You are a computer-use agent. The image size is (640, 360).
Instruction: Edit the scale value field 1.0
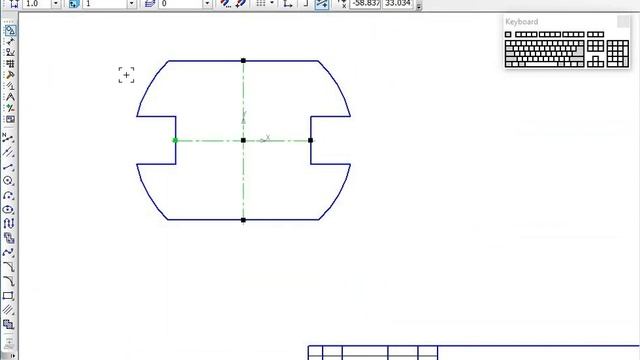pos(37,4)
